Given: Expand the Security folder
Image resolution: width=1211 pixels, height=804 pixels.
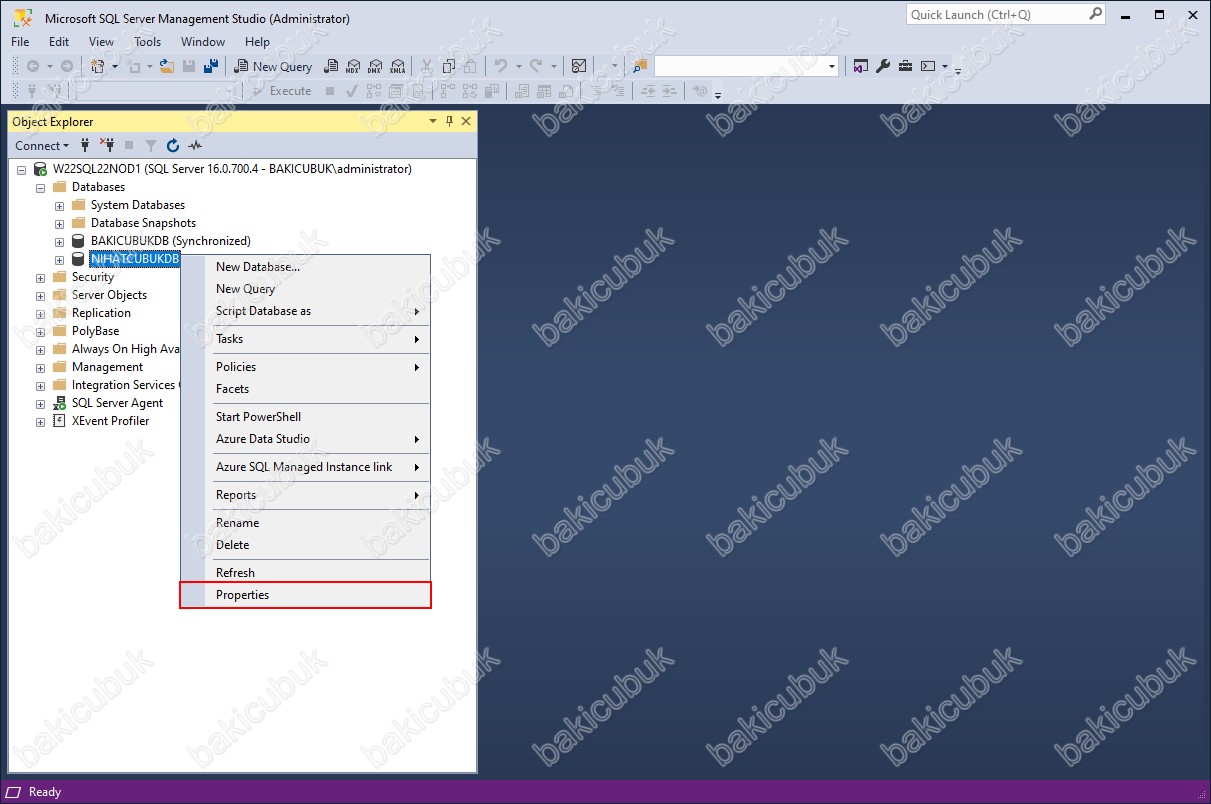Looking at the screenshot, I should (x=40, y=278).
